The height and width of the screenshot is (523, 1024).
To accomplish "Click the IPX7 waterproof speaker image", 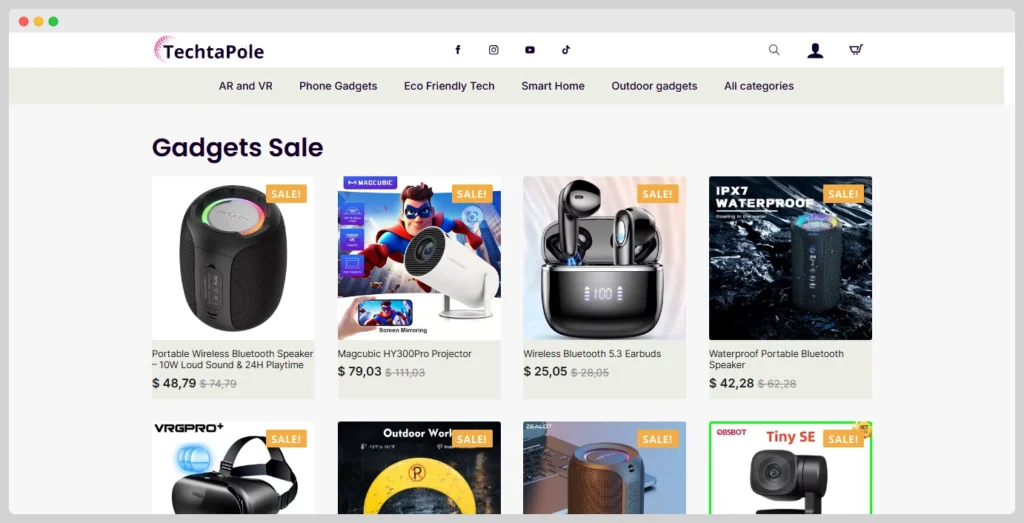I will click(x=790, y=258).
